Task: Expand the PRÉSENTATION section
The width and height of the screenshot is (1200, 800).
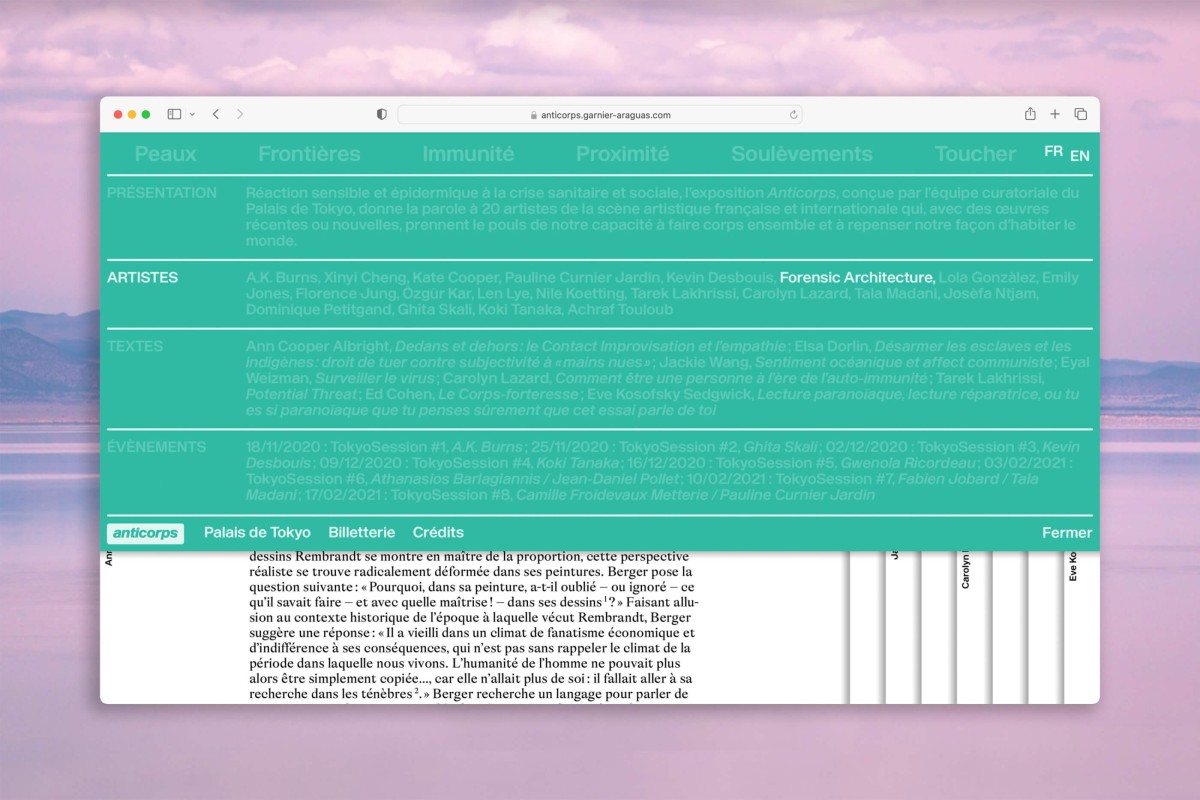Action: point(163,192)
